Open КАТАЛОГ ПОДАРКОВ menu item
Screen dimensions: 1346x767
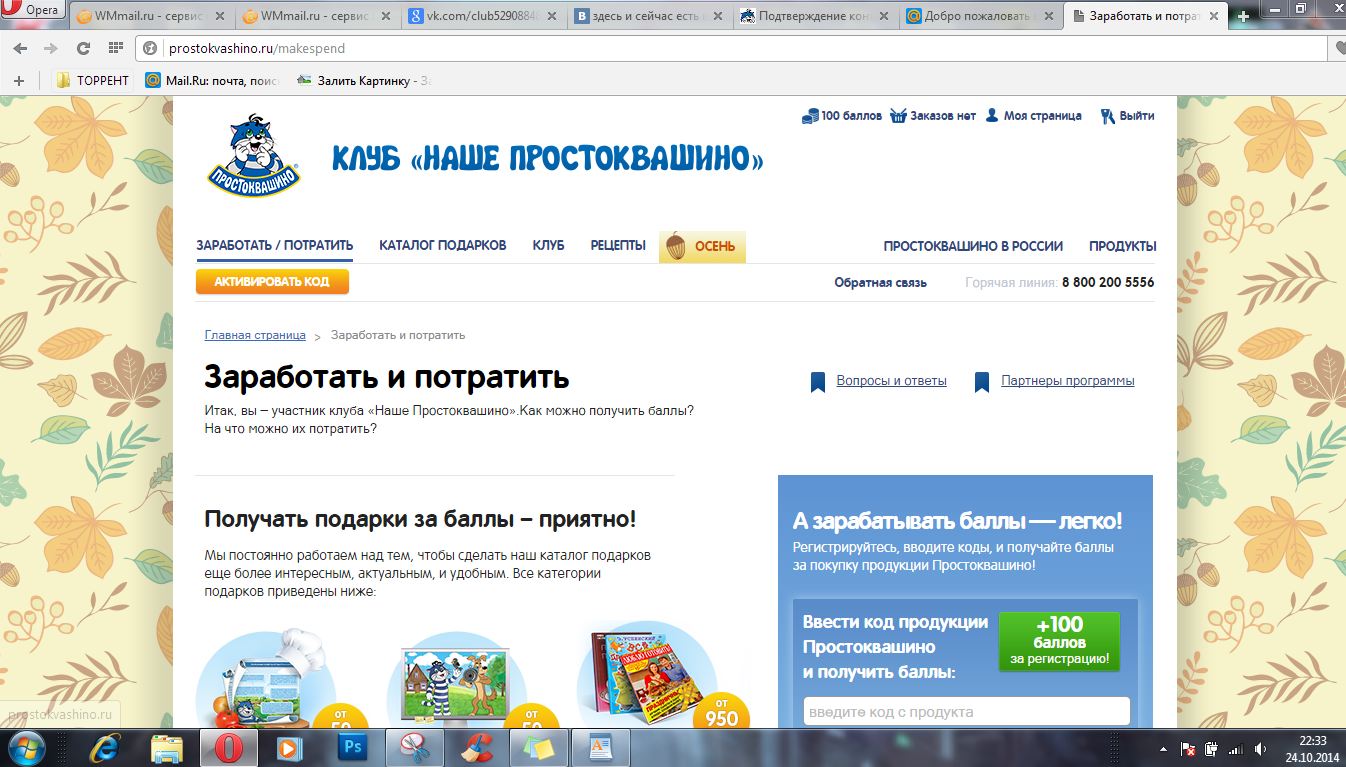(x=443, y=246)
